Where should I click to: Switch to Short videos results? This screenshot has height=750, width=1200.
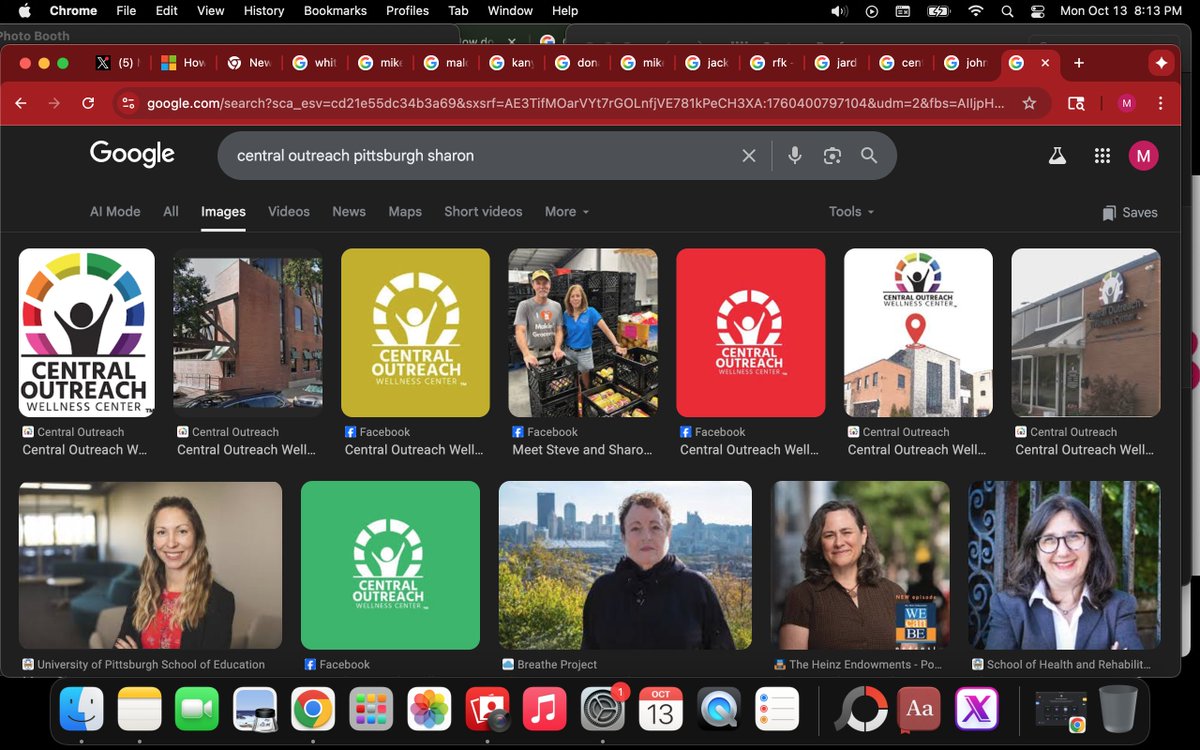[483, 212]
